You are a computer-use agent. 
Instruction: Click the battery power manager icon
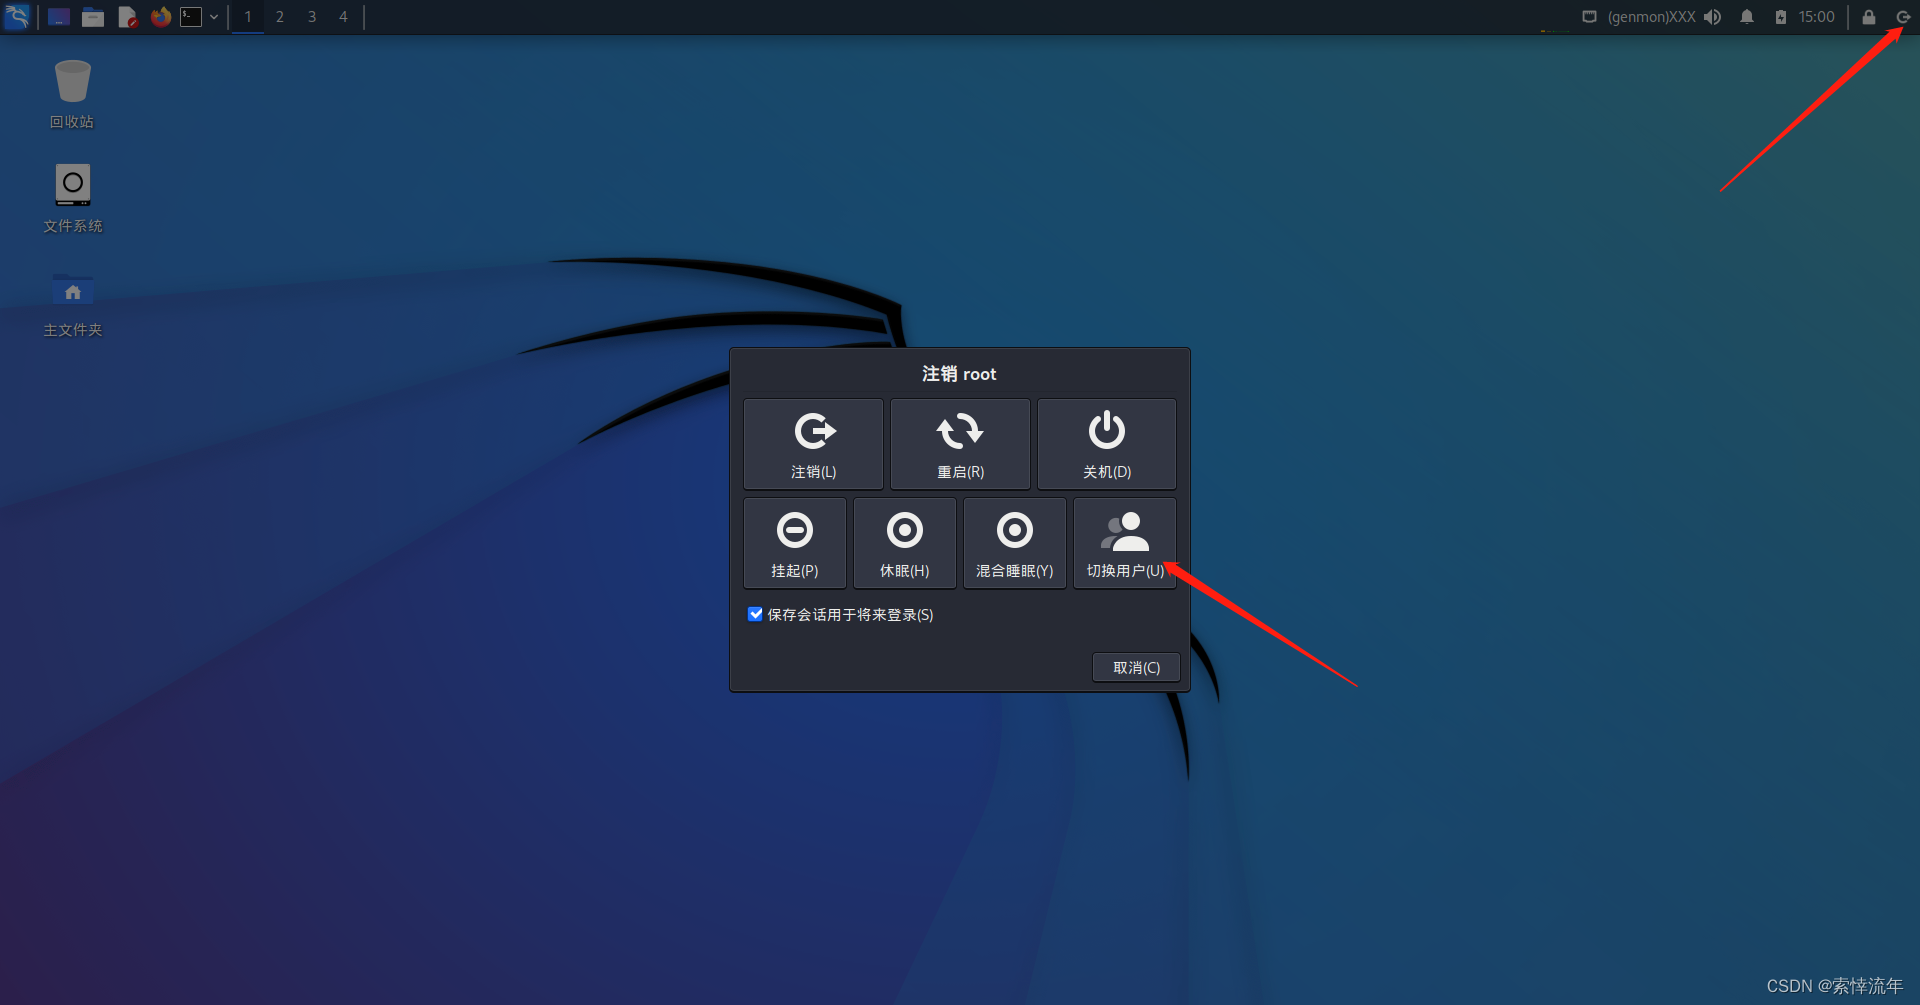(x=1781, y=17)
